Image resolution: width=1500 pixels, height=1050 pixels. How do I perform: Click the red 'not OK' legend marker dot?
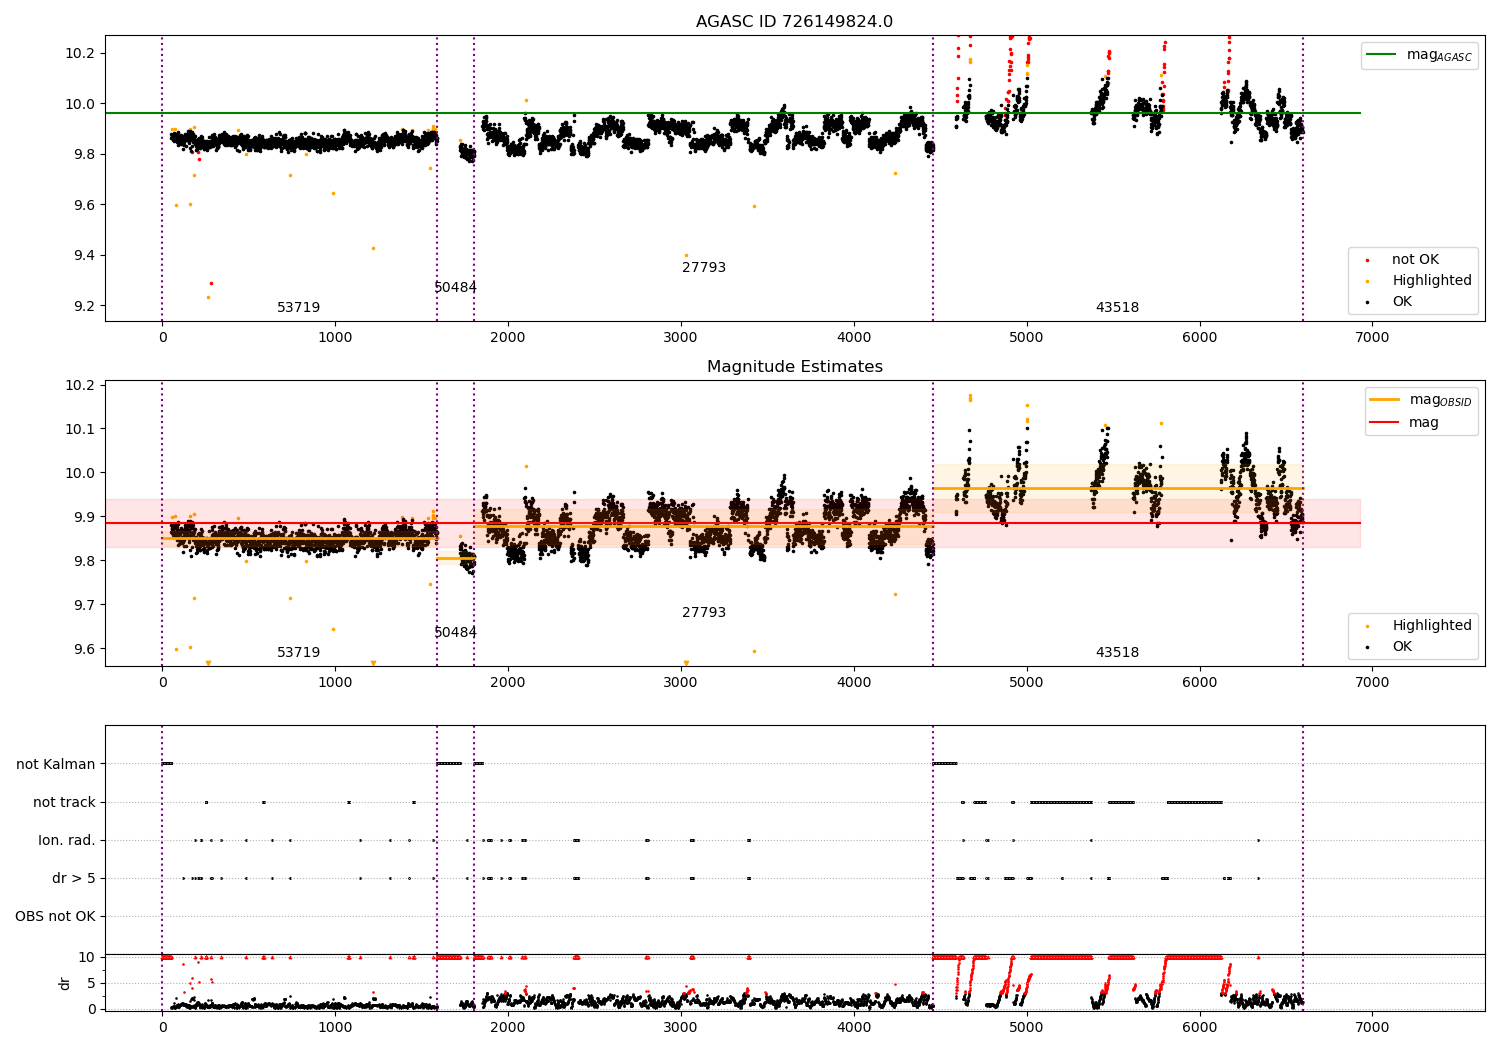pyautogui.click(x=1367, y=260)
